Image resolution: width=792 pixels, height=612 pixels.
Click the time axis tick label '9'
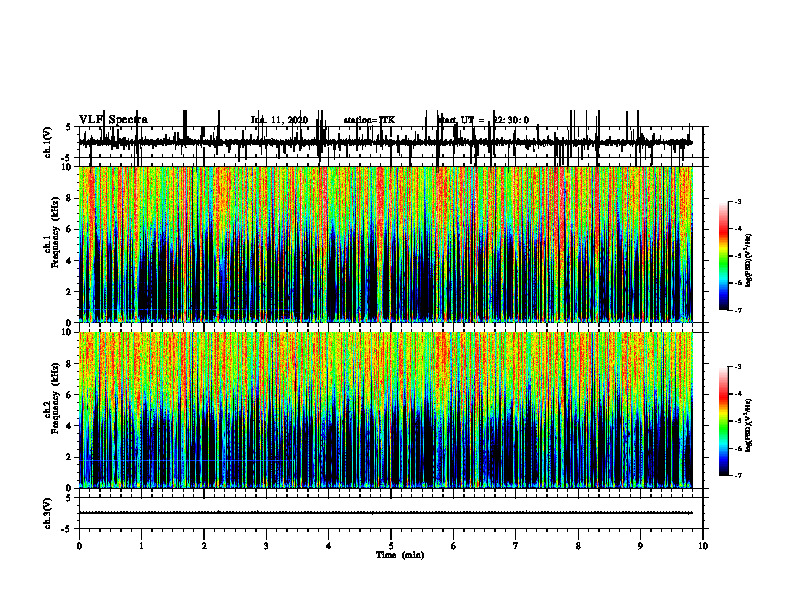(x=640, y=546)
